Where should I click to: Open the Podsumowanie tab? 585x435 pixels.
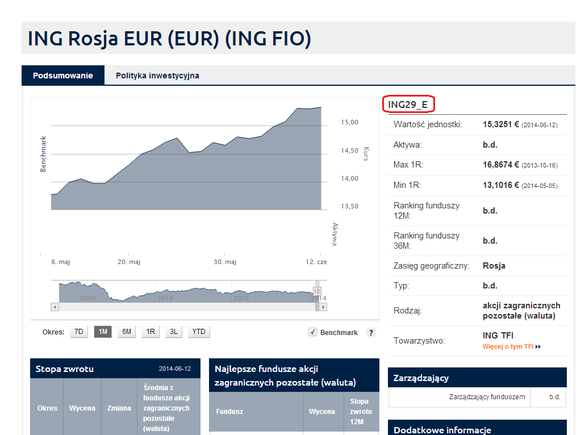click(x=63, y=75)
